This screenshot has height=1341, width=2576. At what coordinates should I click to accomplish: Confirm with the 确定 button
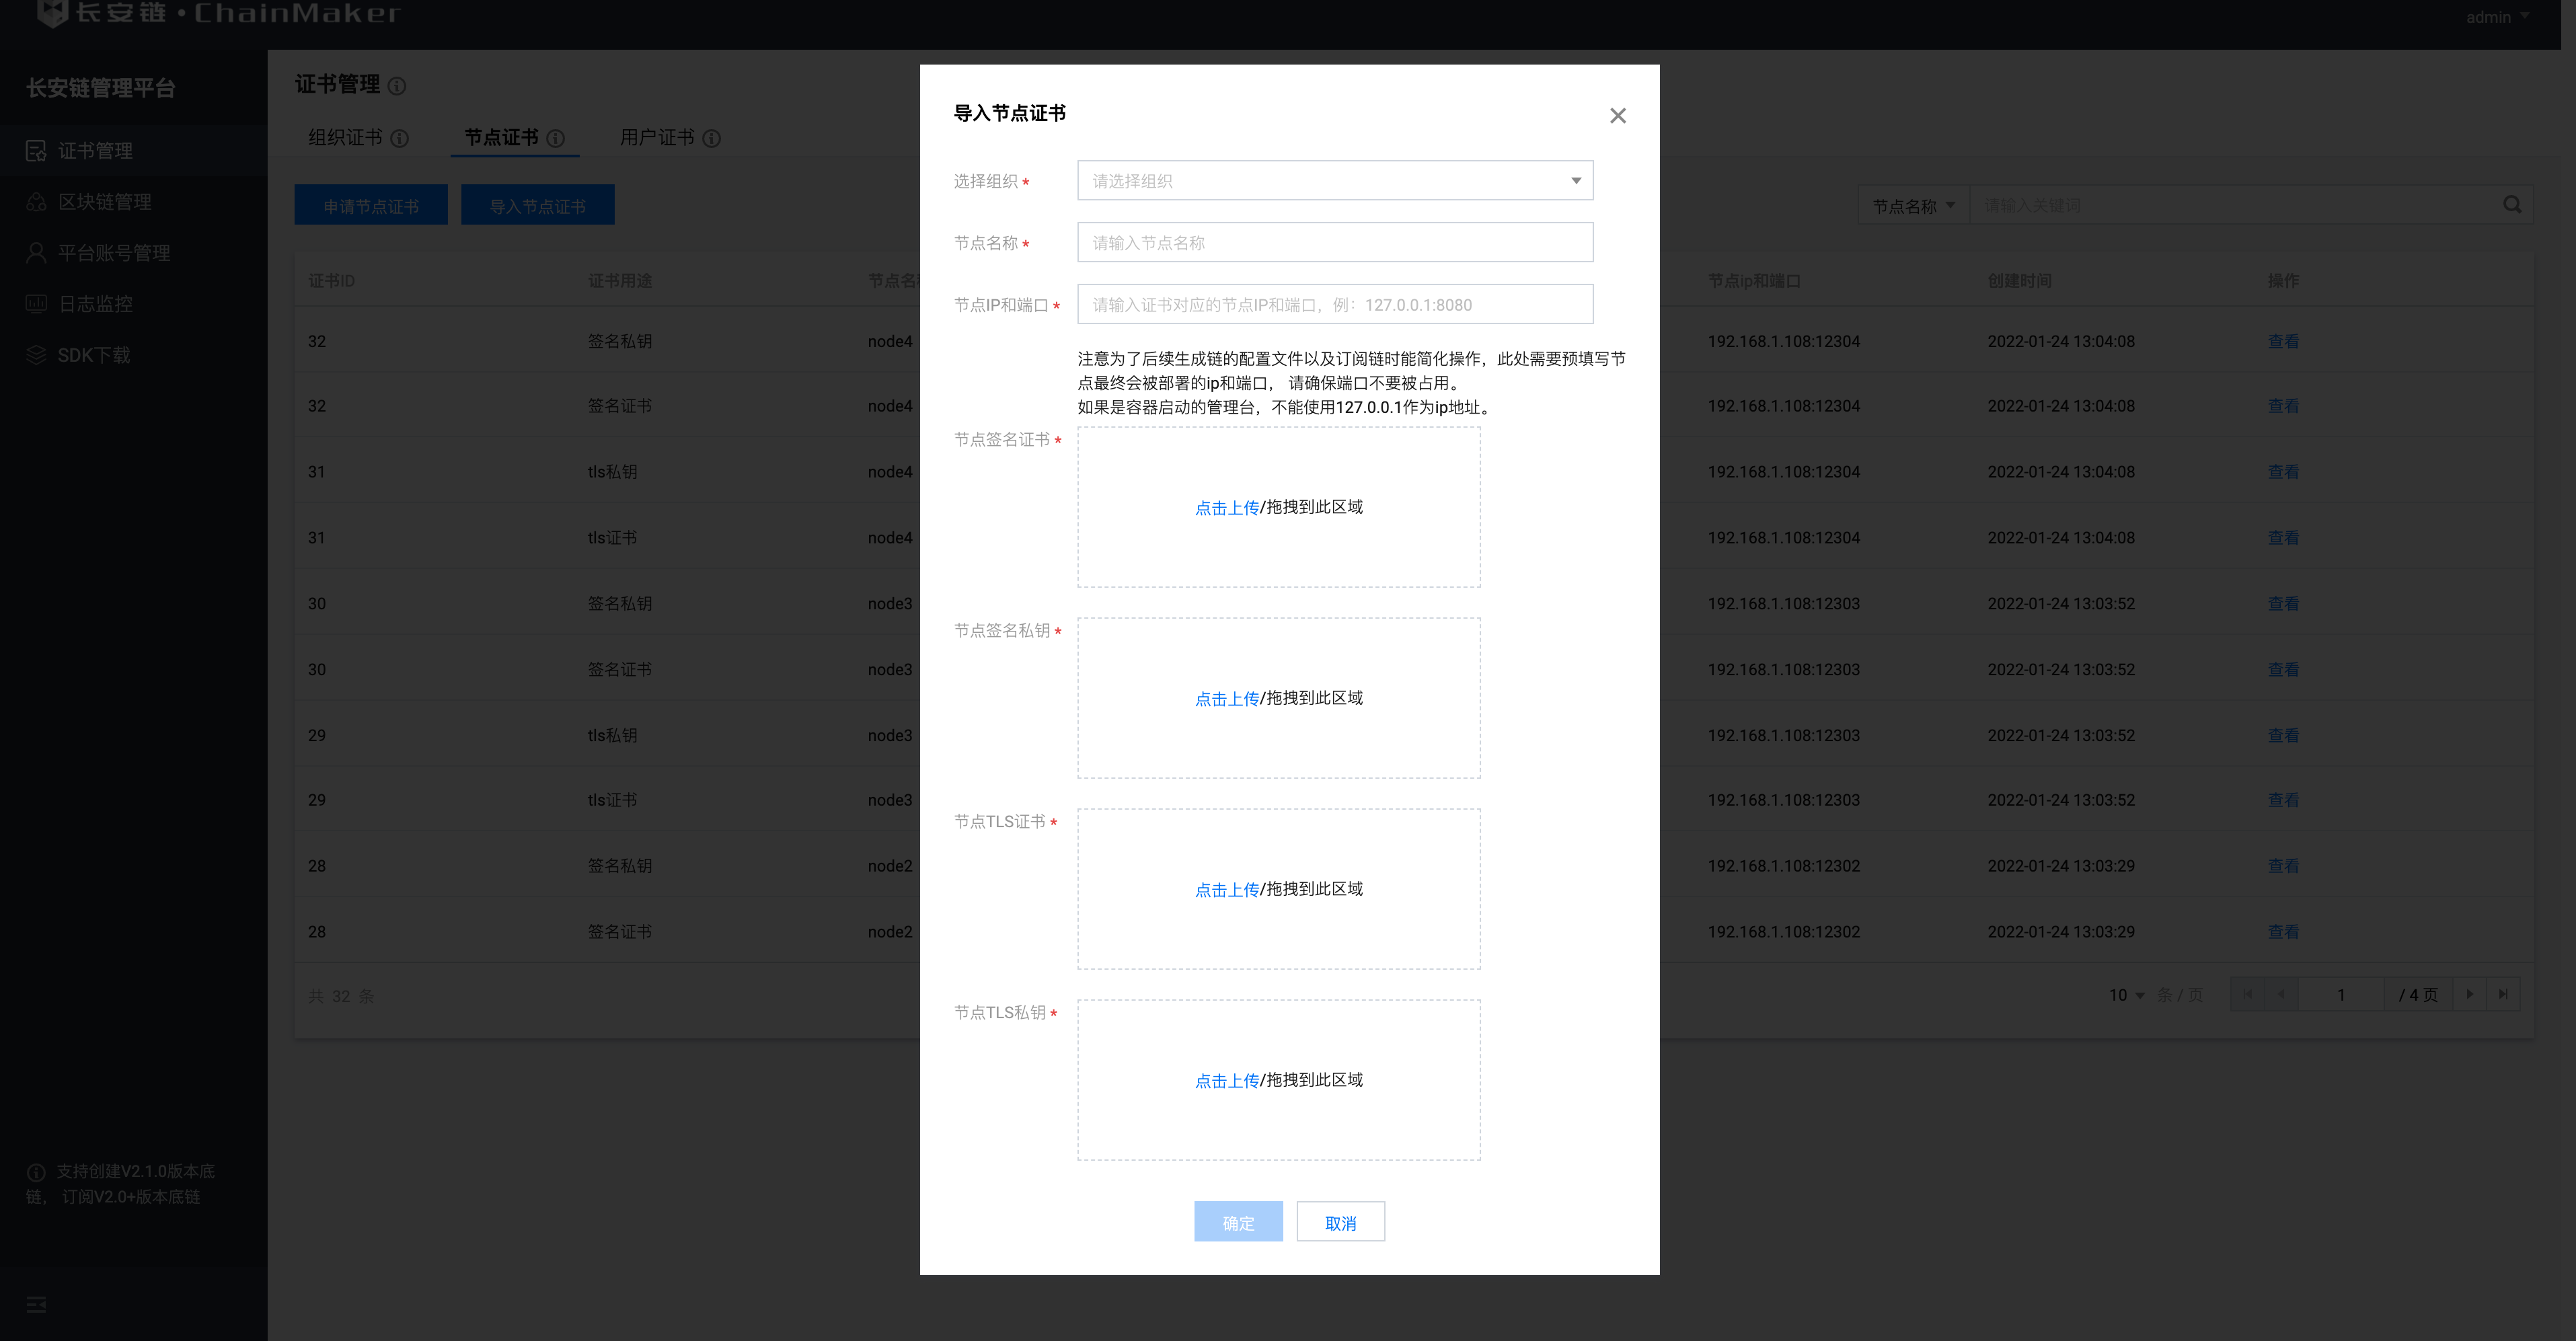coord(1238,1222)
